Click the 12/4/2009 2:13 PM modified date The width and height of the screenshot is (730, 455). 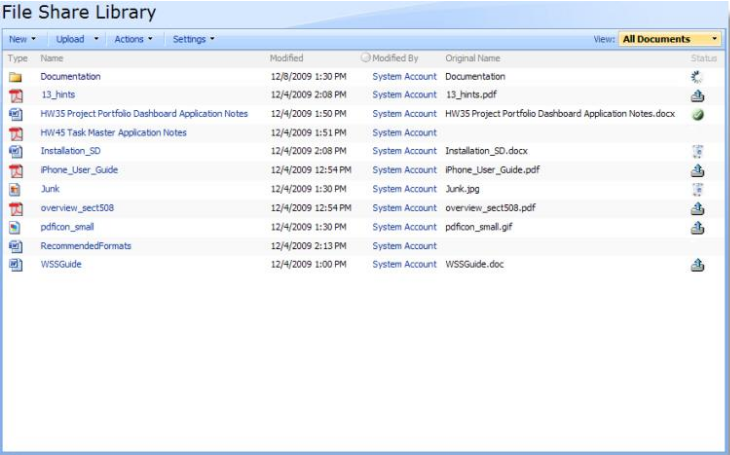309,246
